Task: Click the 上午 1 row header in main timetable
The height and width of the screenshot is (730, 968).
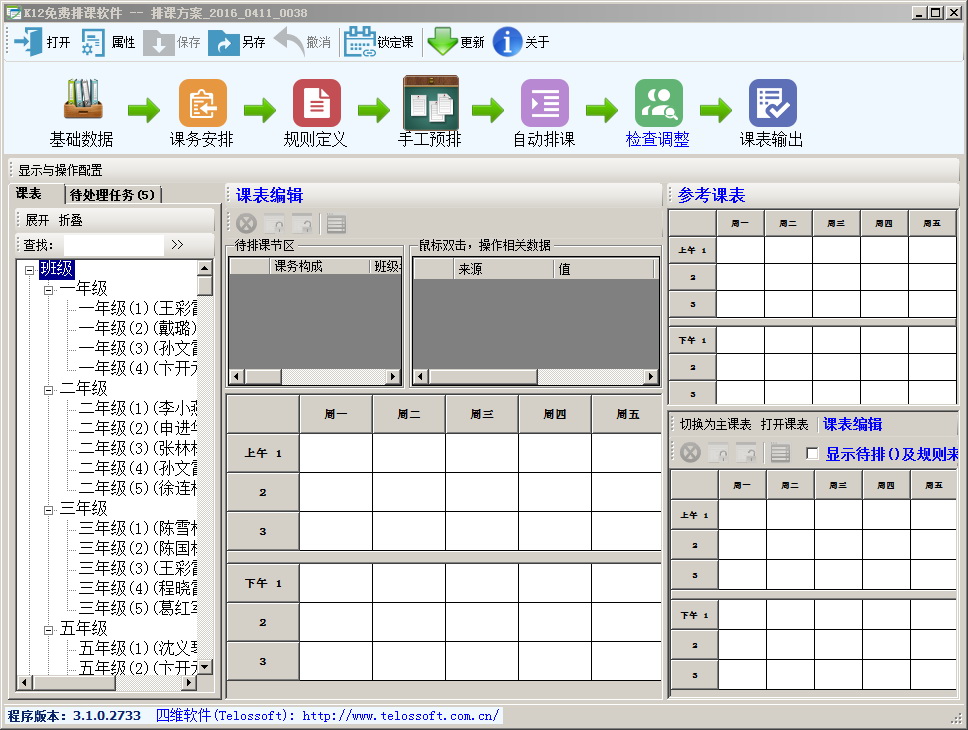Action: [x=263, y=453]
